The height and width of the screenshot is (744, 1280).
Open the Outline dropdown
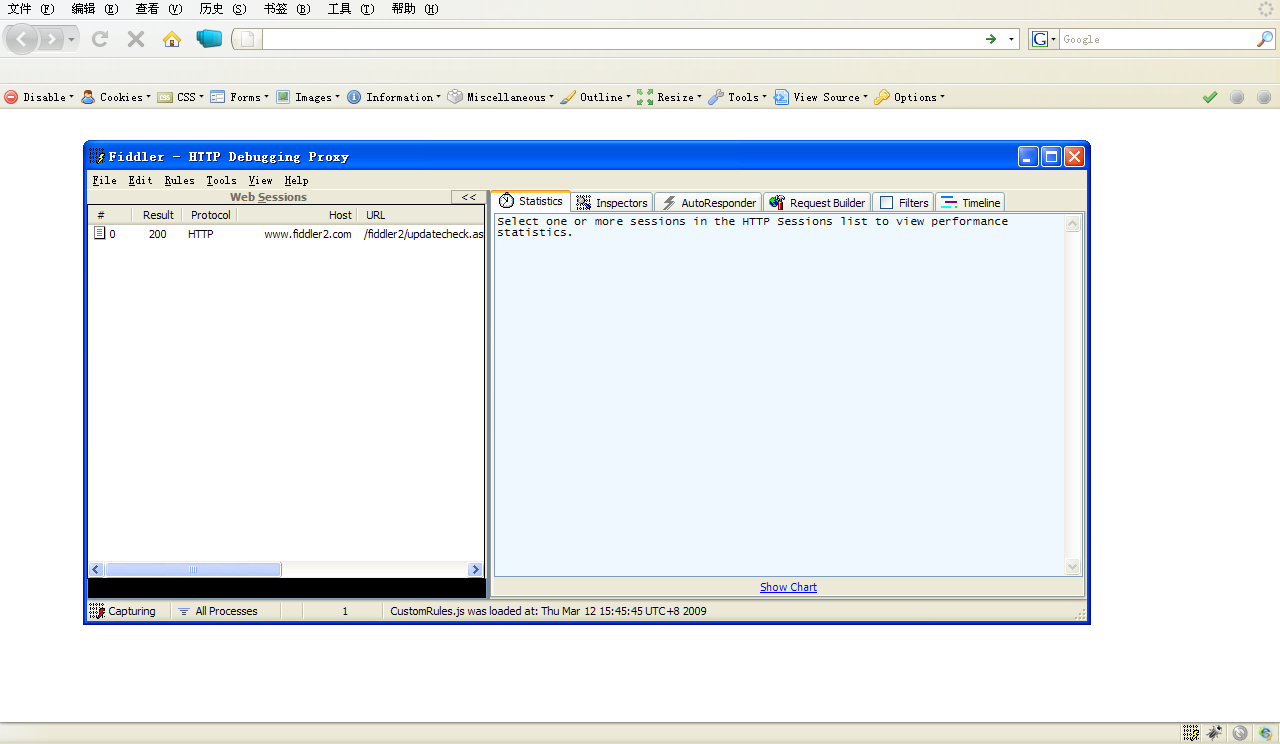pos(595,97)
